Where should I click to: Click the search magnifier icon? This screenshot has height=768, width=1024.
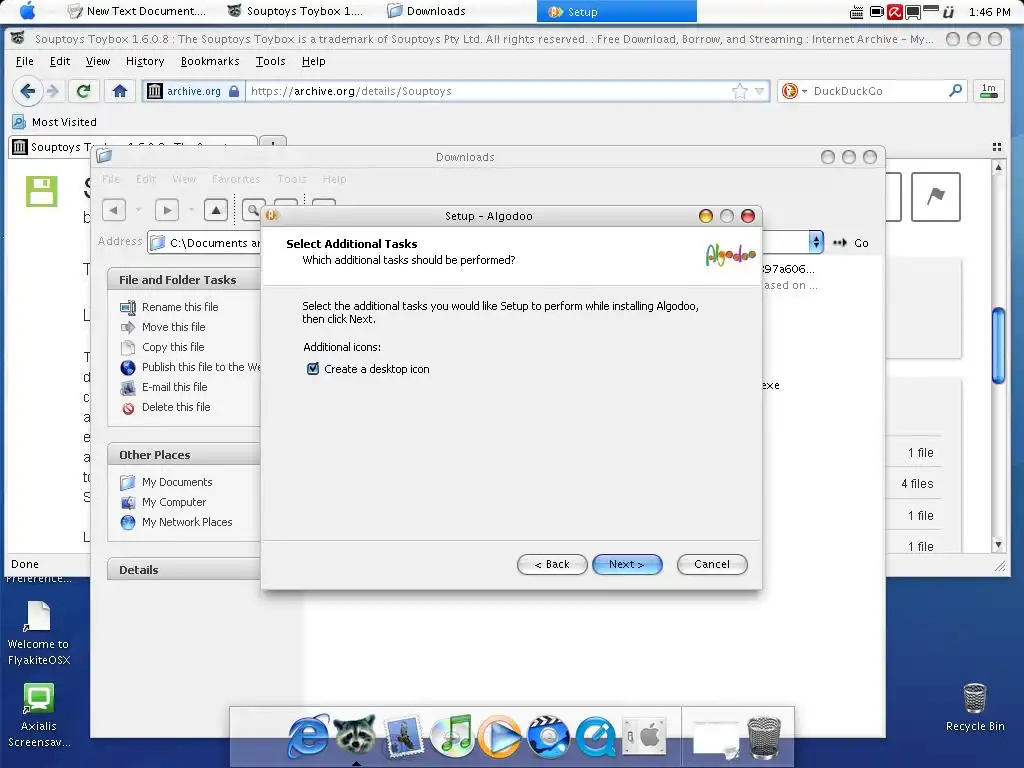[x=955, y=91]
